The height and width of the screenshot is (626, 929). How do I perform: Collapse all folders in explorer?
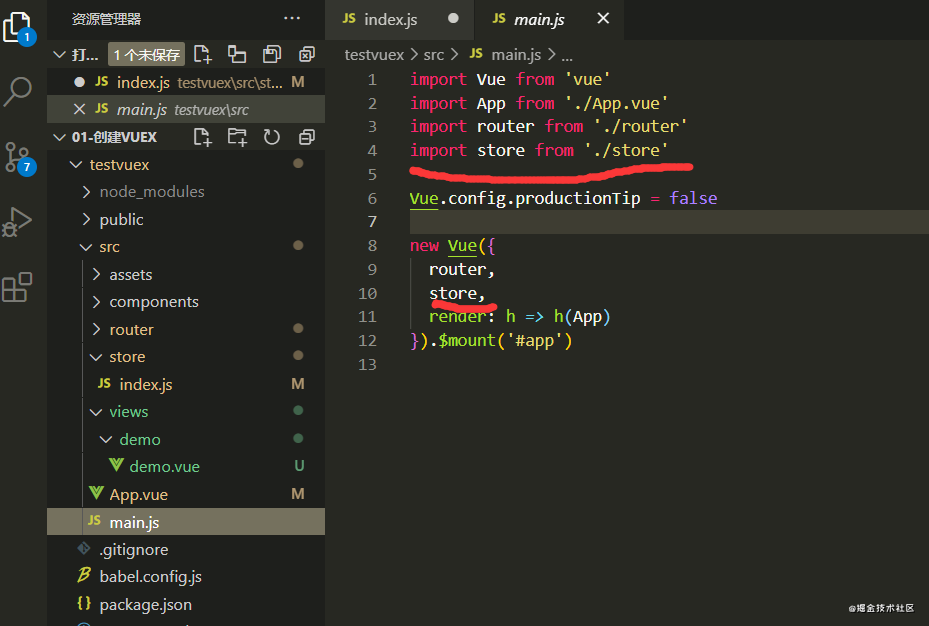point(306,137)
